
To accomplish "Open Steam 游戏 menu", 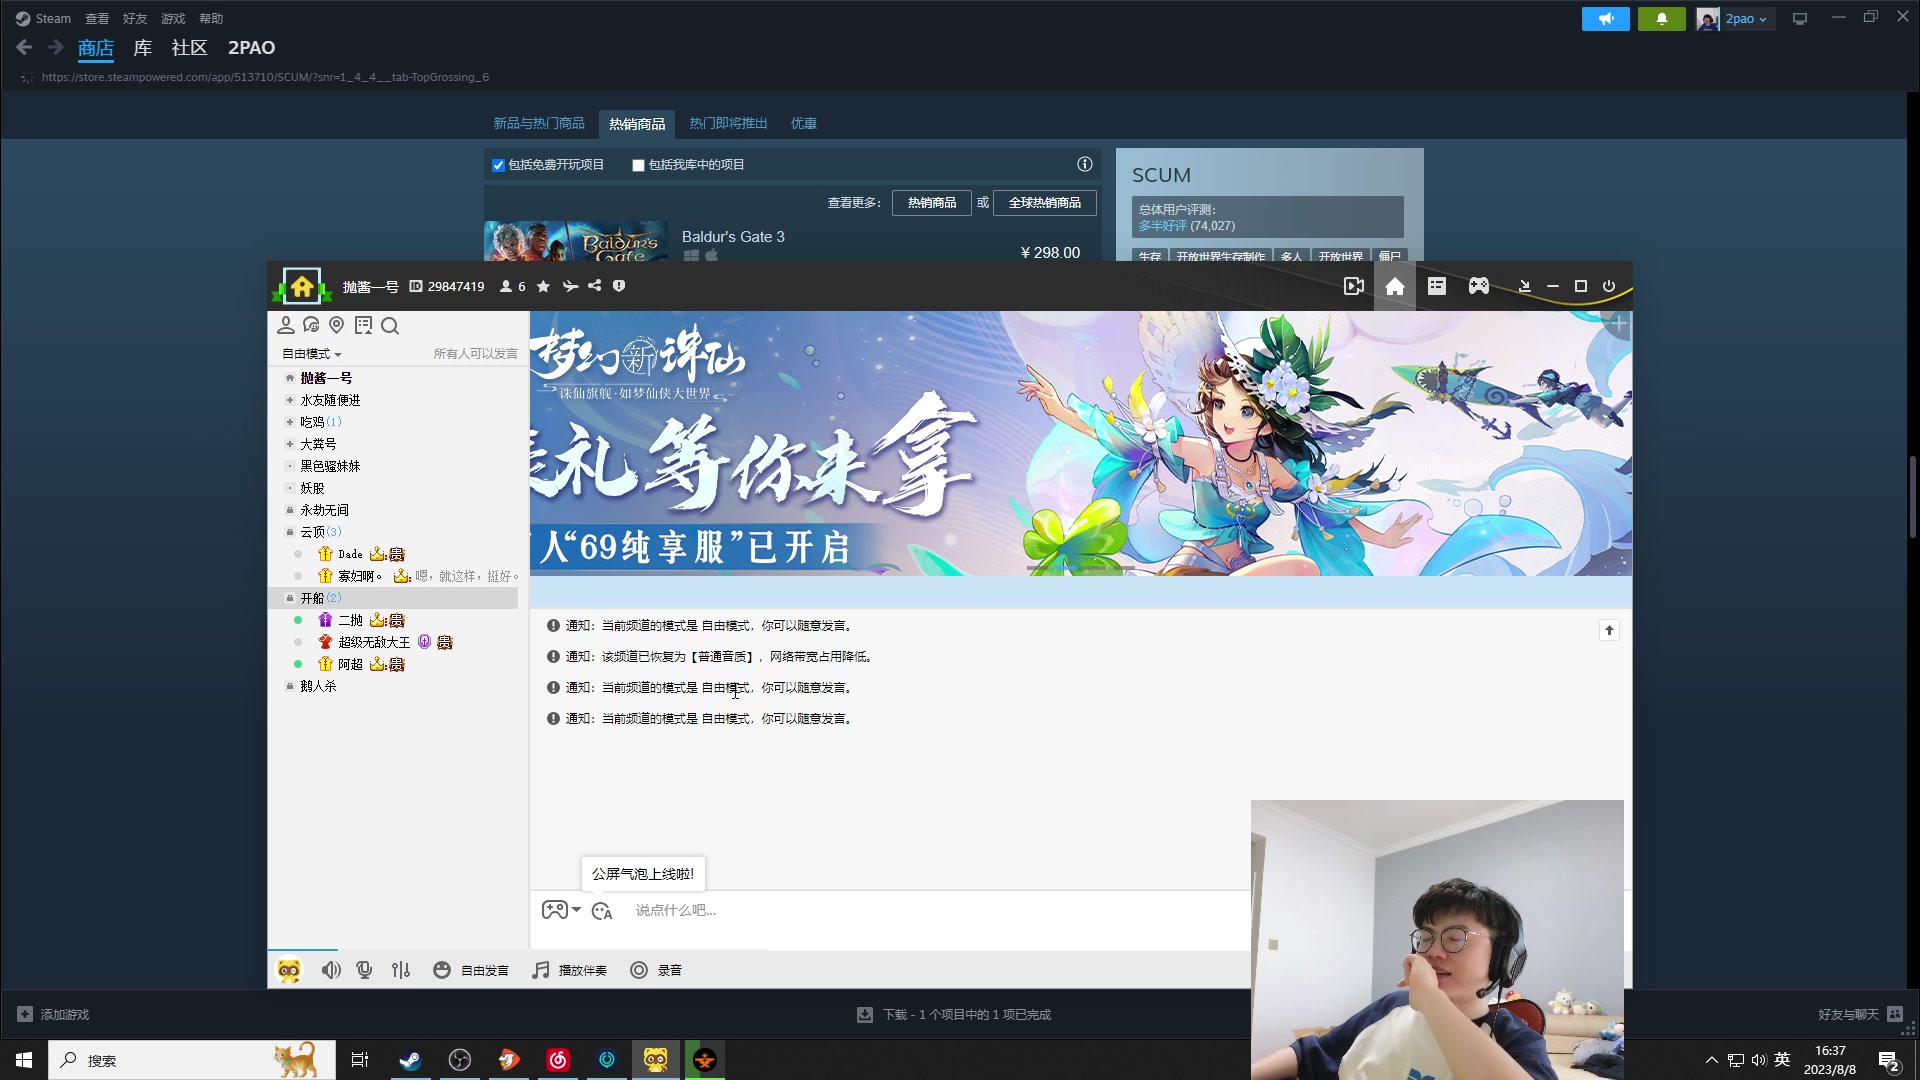I will coord(173,19).
